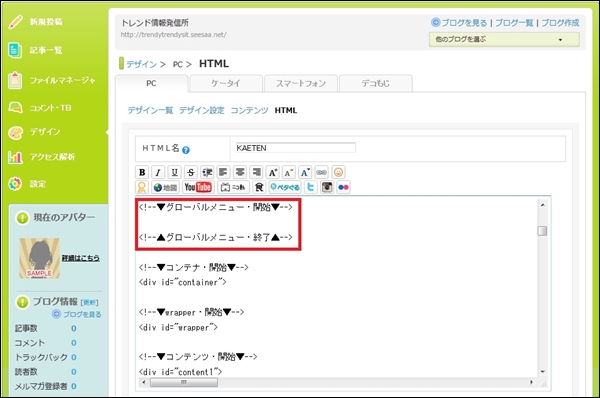Click the editor scroll up arrow
Image resolution: width=600 pixels, height=398 pixels.
543,205
